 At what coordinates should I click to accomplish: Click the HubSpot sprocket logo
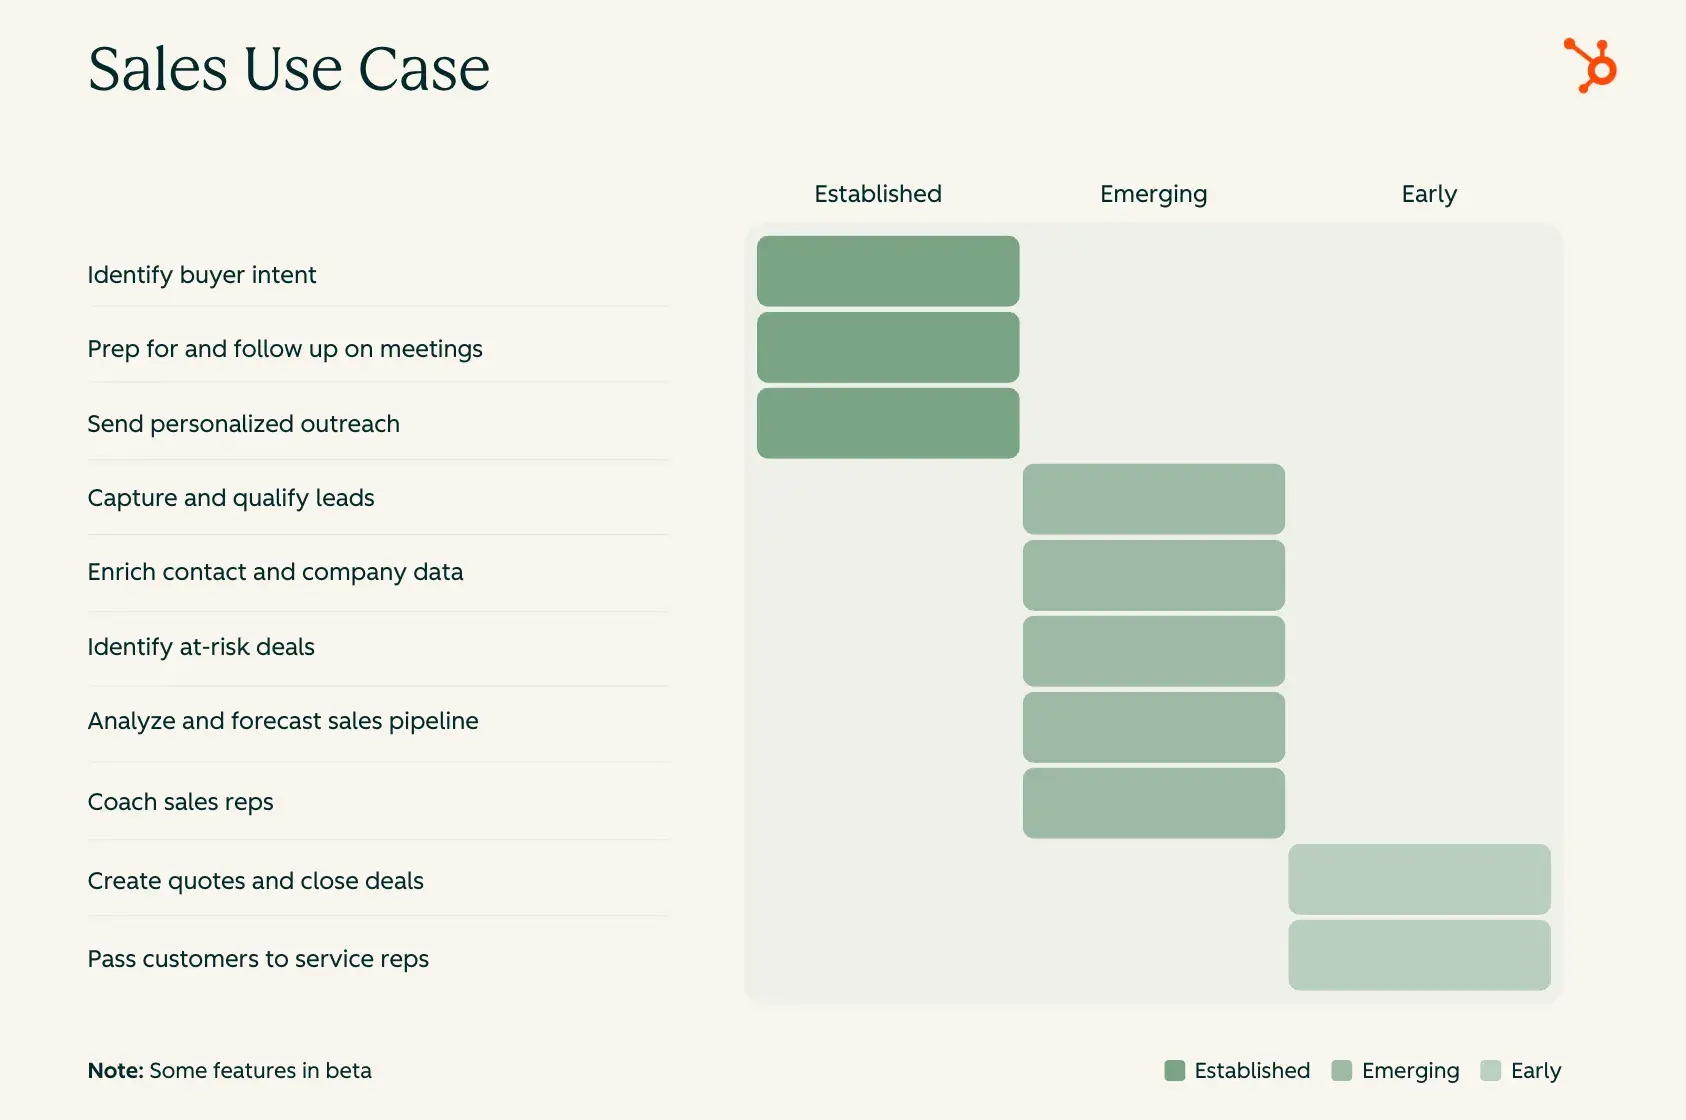tap(1590, 66)
